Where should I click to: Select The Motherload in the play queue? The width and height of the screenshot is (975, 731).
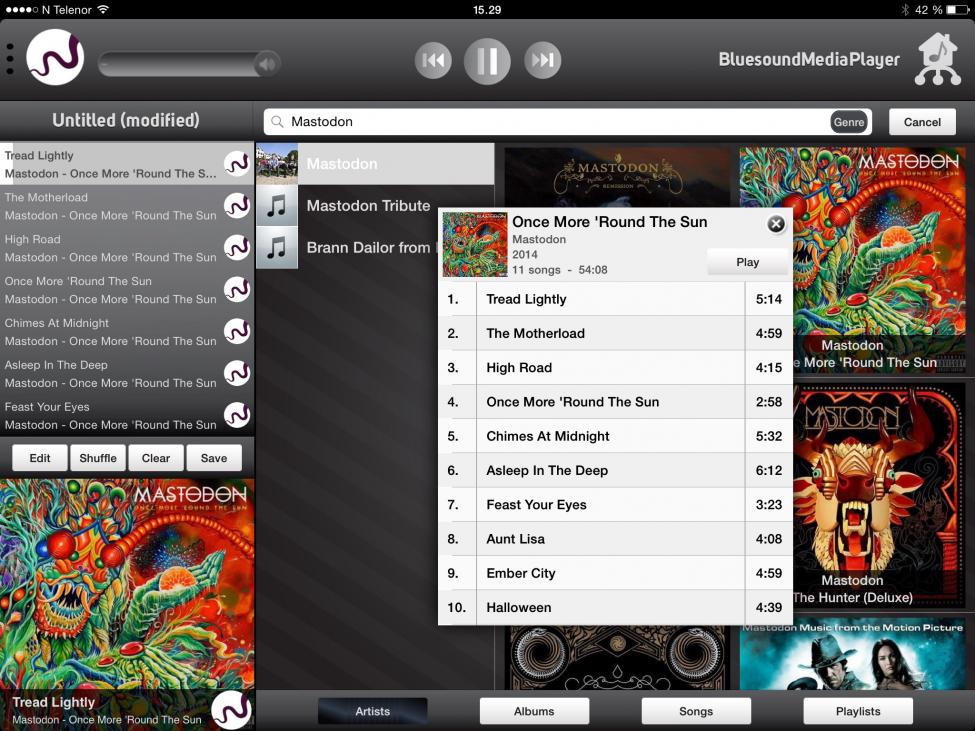(127, 206)
